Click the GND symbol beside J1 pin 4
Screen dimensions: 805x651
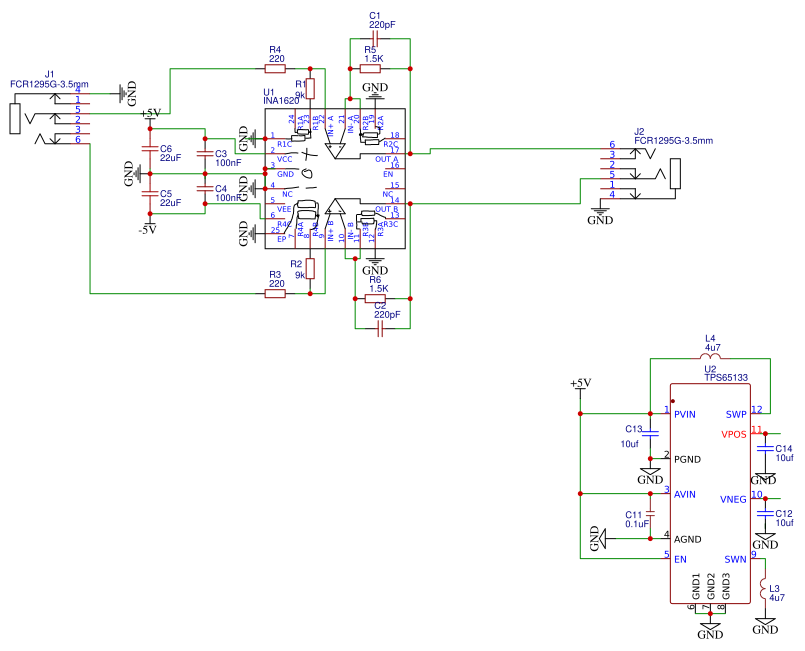point(127,93)
